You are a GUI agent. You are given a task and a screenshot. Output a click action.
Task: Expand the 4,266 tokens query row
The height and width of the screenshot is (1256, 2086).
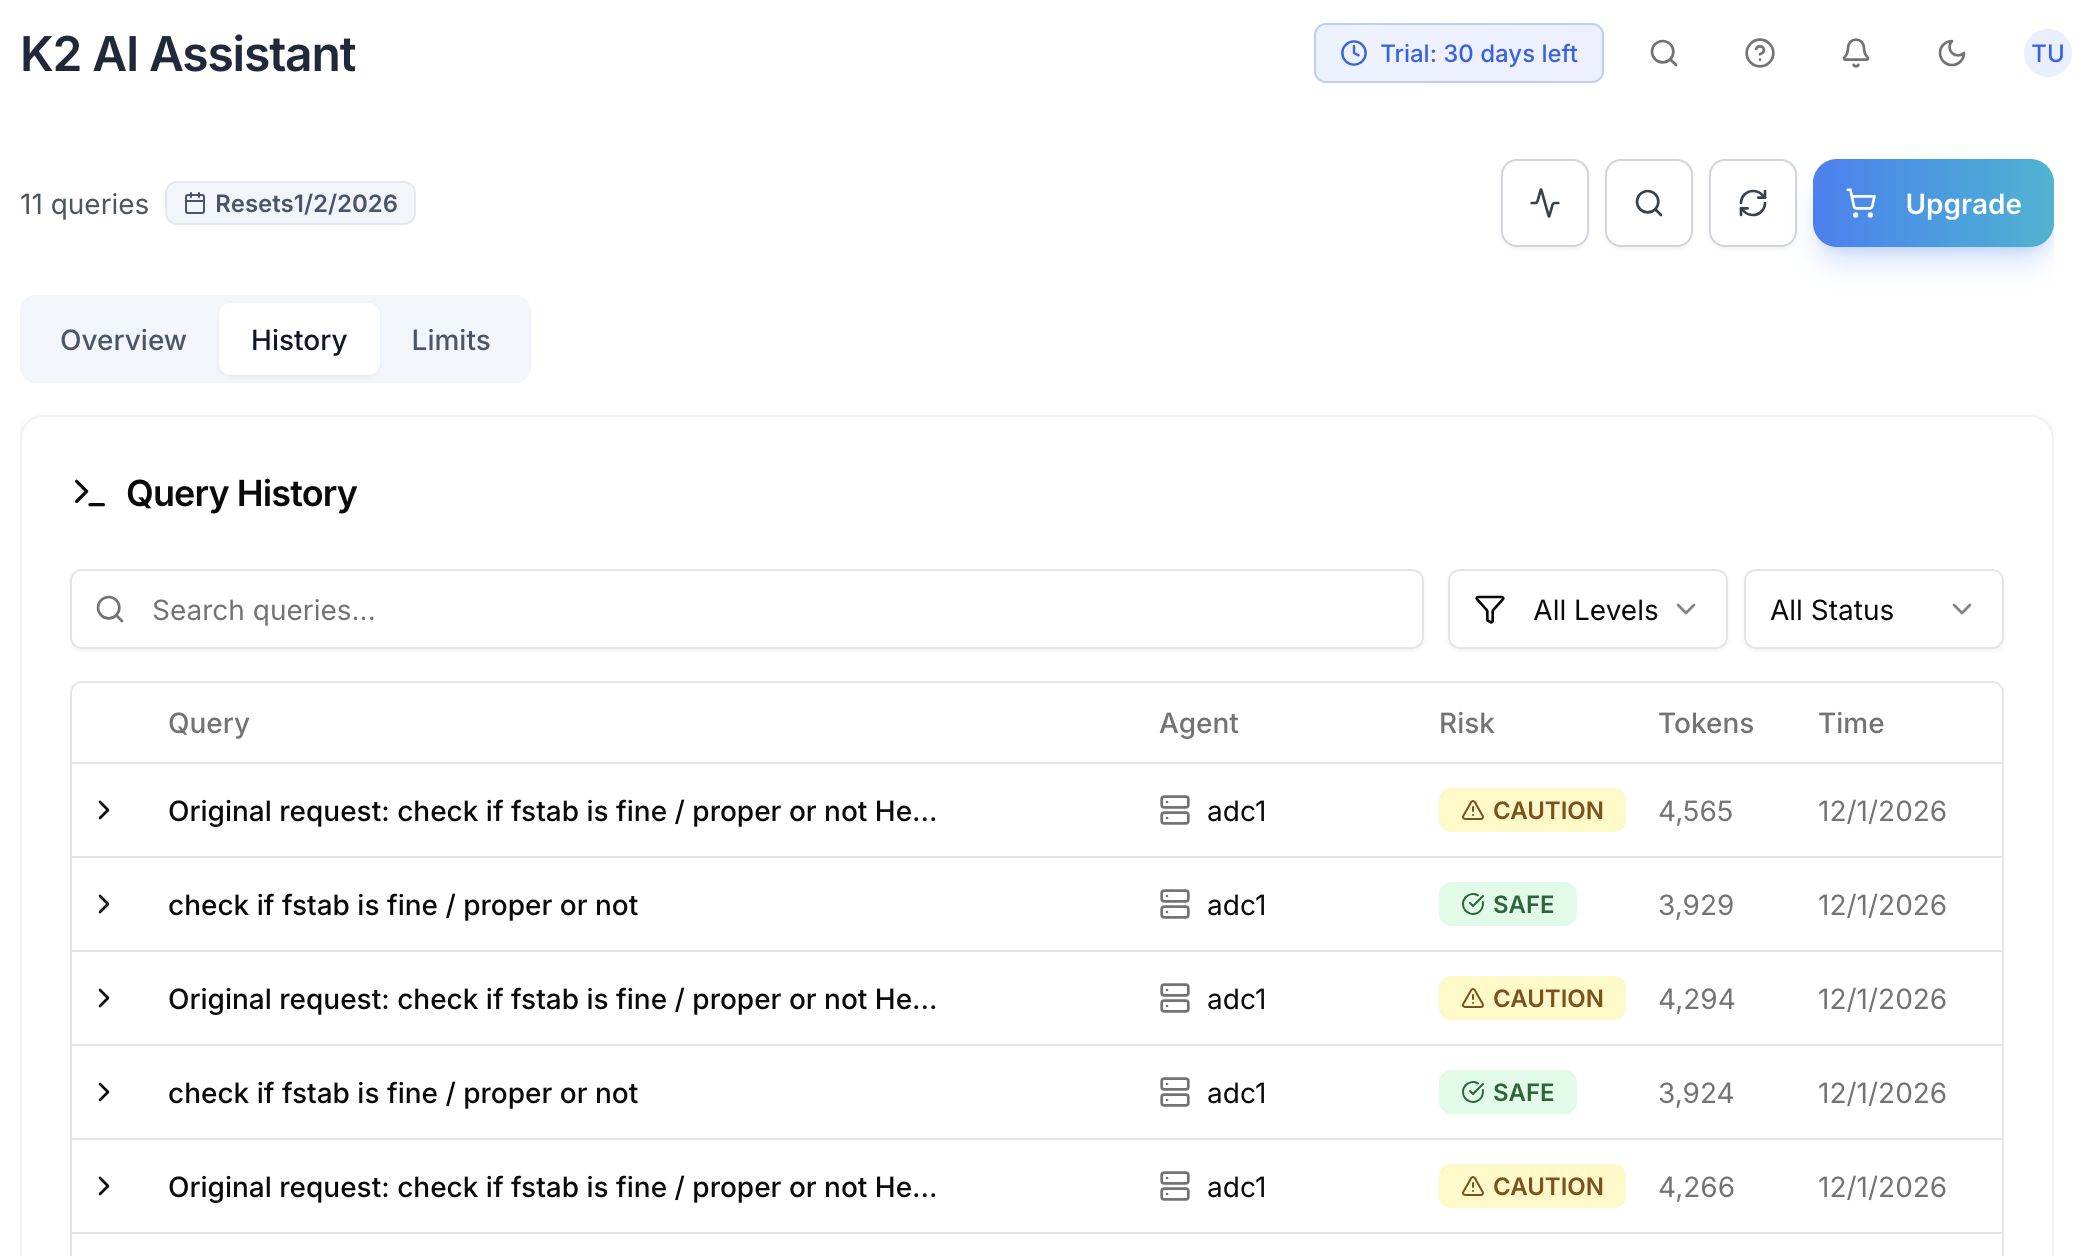pyautogui.click(x=104, y=1186)
